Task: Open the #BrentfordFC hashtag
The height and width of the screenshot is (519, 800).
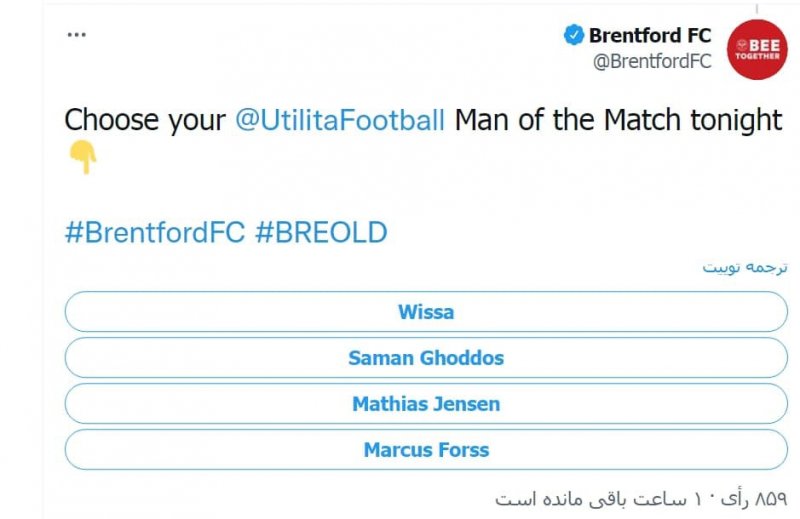Action: click(x=154, y=233)
